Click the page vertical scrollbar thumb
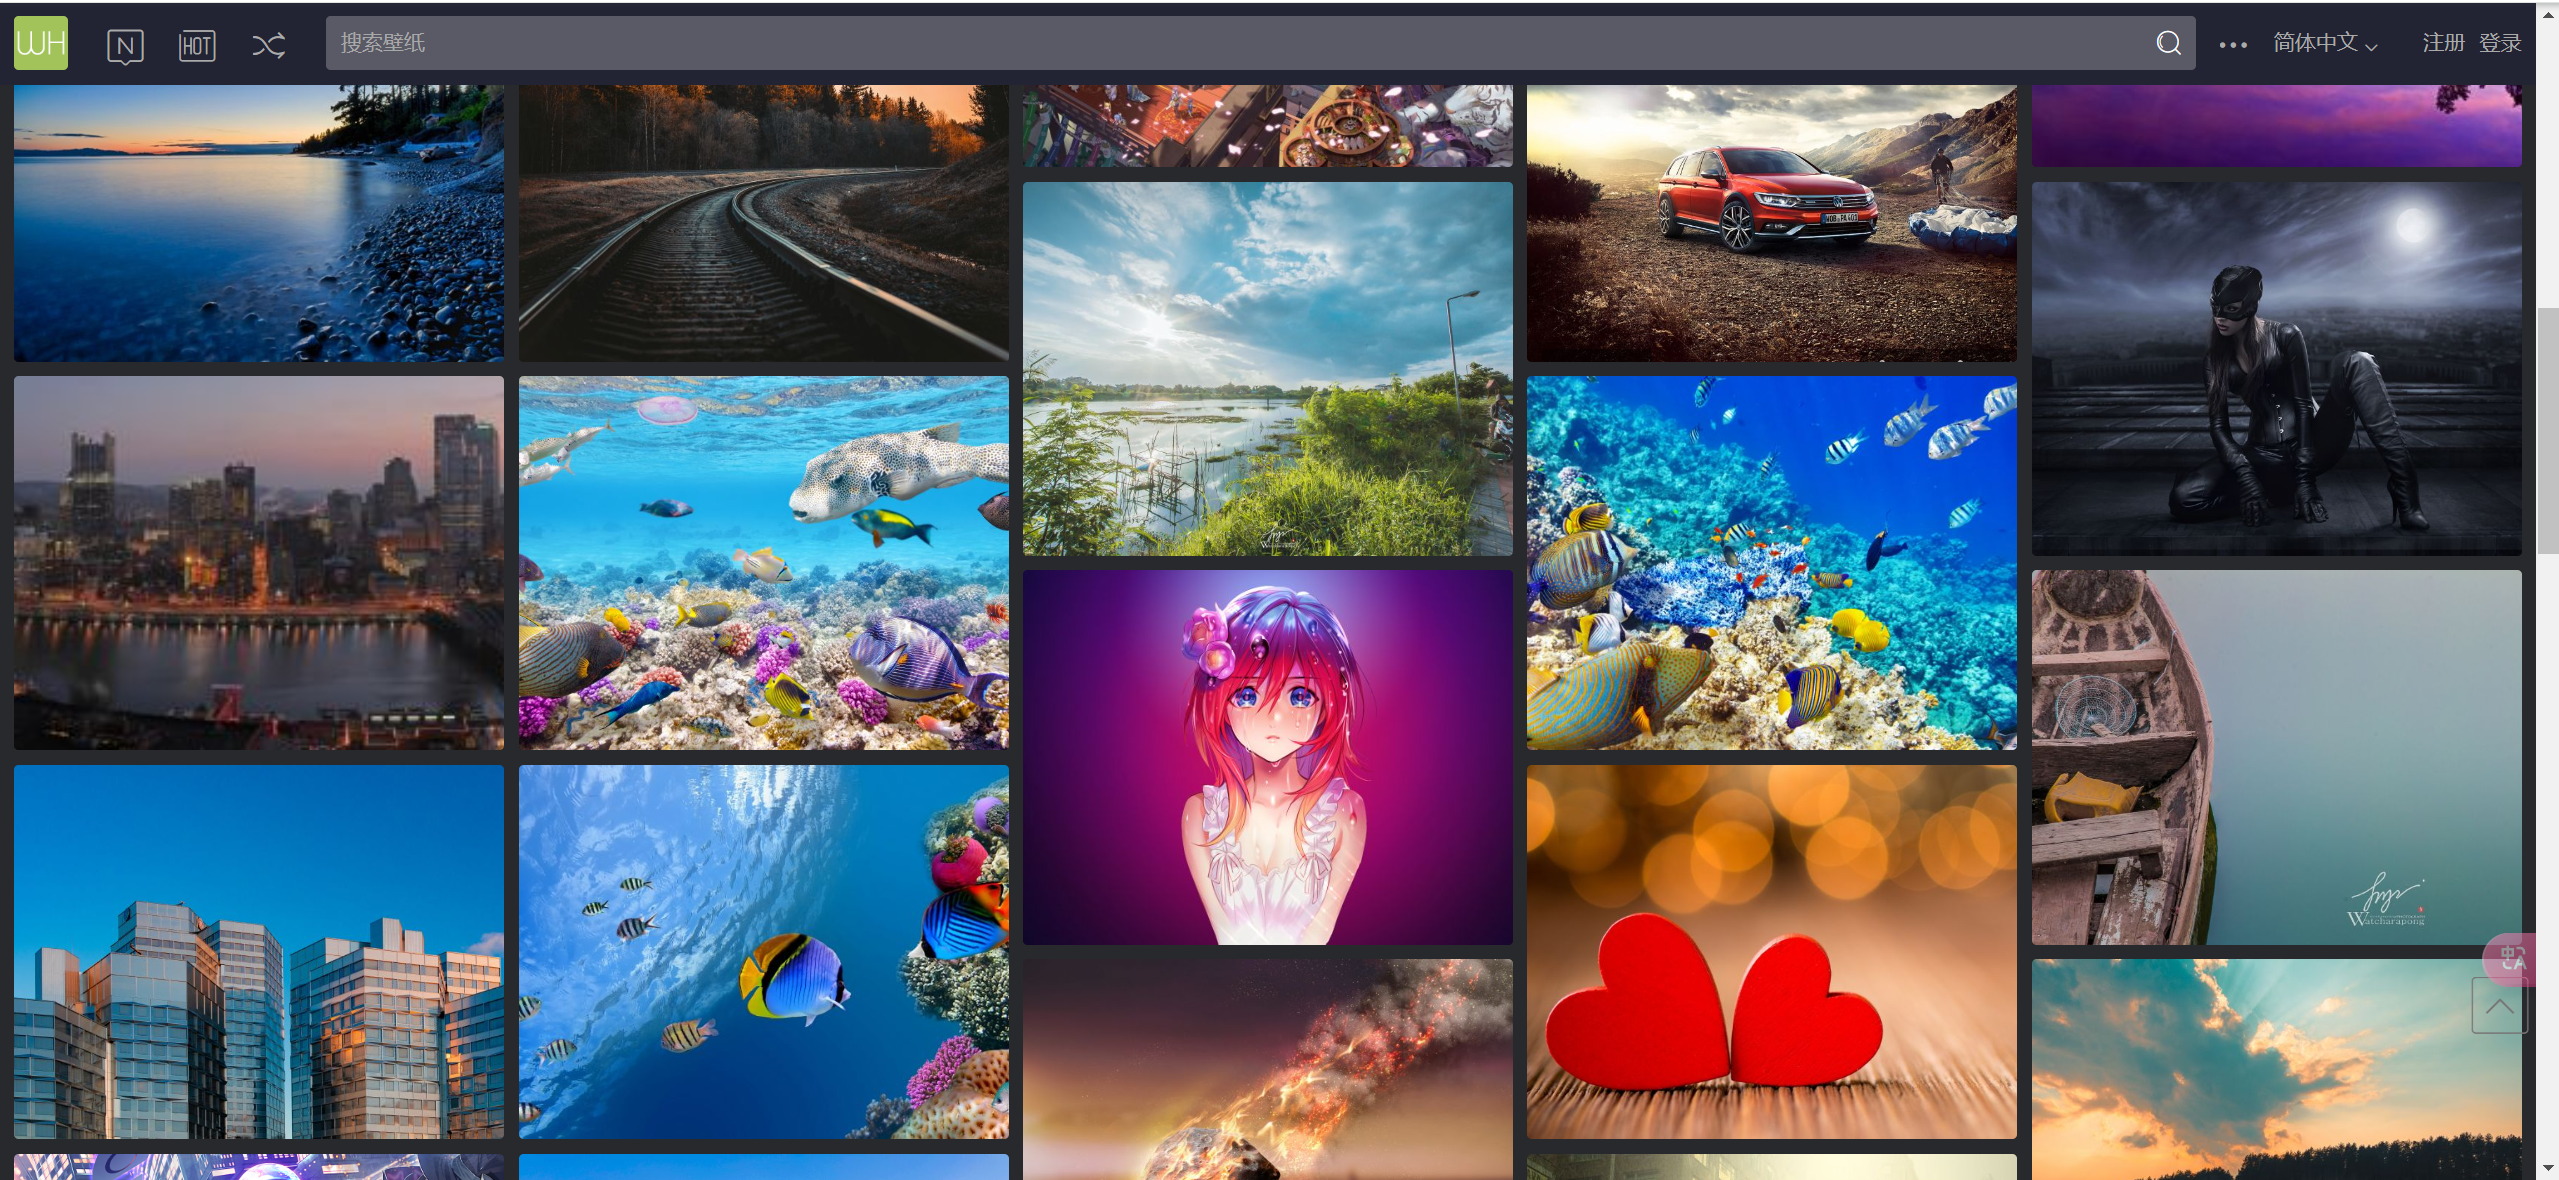2559x1180 pixels. 2547,430
